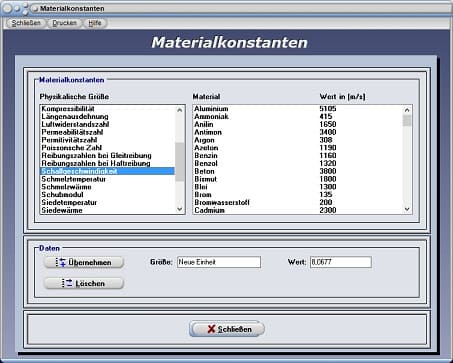Viewport: 453px width, 363px height.
Task: Open the Hilfe menu item
Action: (x=95, y=23)
